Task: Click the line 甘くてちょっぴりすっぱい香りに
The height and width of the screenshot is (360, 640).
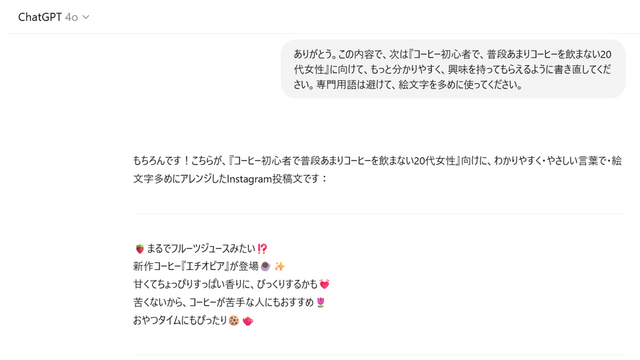Action: pos(231,284)
